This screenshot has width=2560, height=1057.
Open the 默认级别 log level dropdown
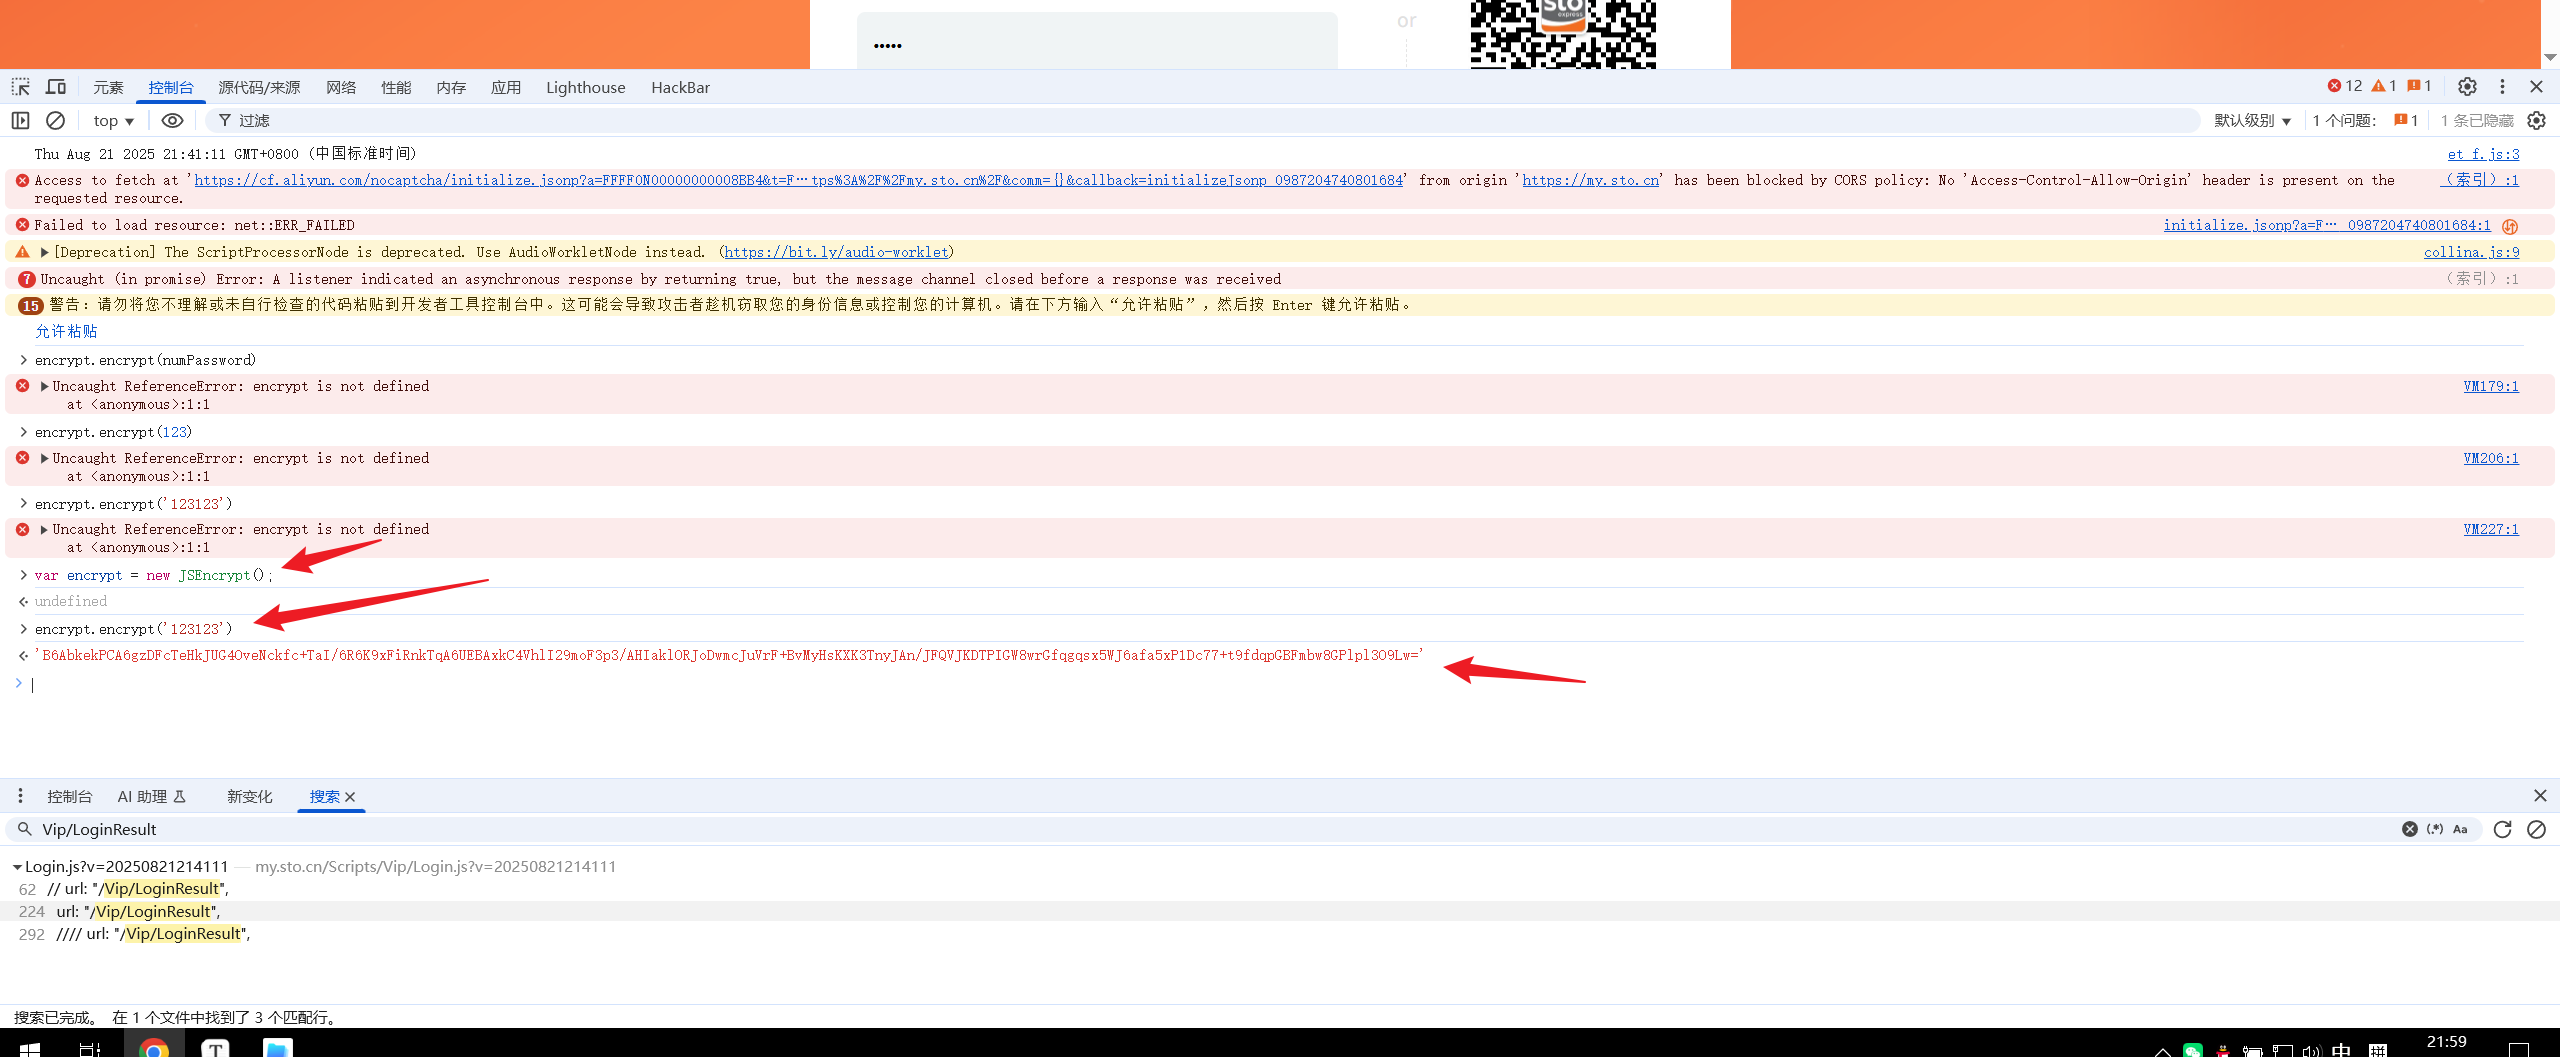tap(2252, 121)
